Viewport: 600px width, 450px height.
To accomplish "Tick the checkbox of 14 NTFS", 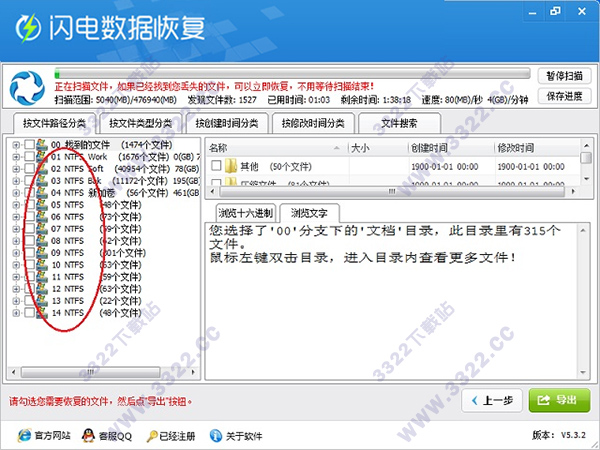I will (x=29, y=313).
